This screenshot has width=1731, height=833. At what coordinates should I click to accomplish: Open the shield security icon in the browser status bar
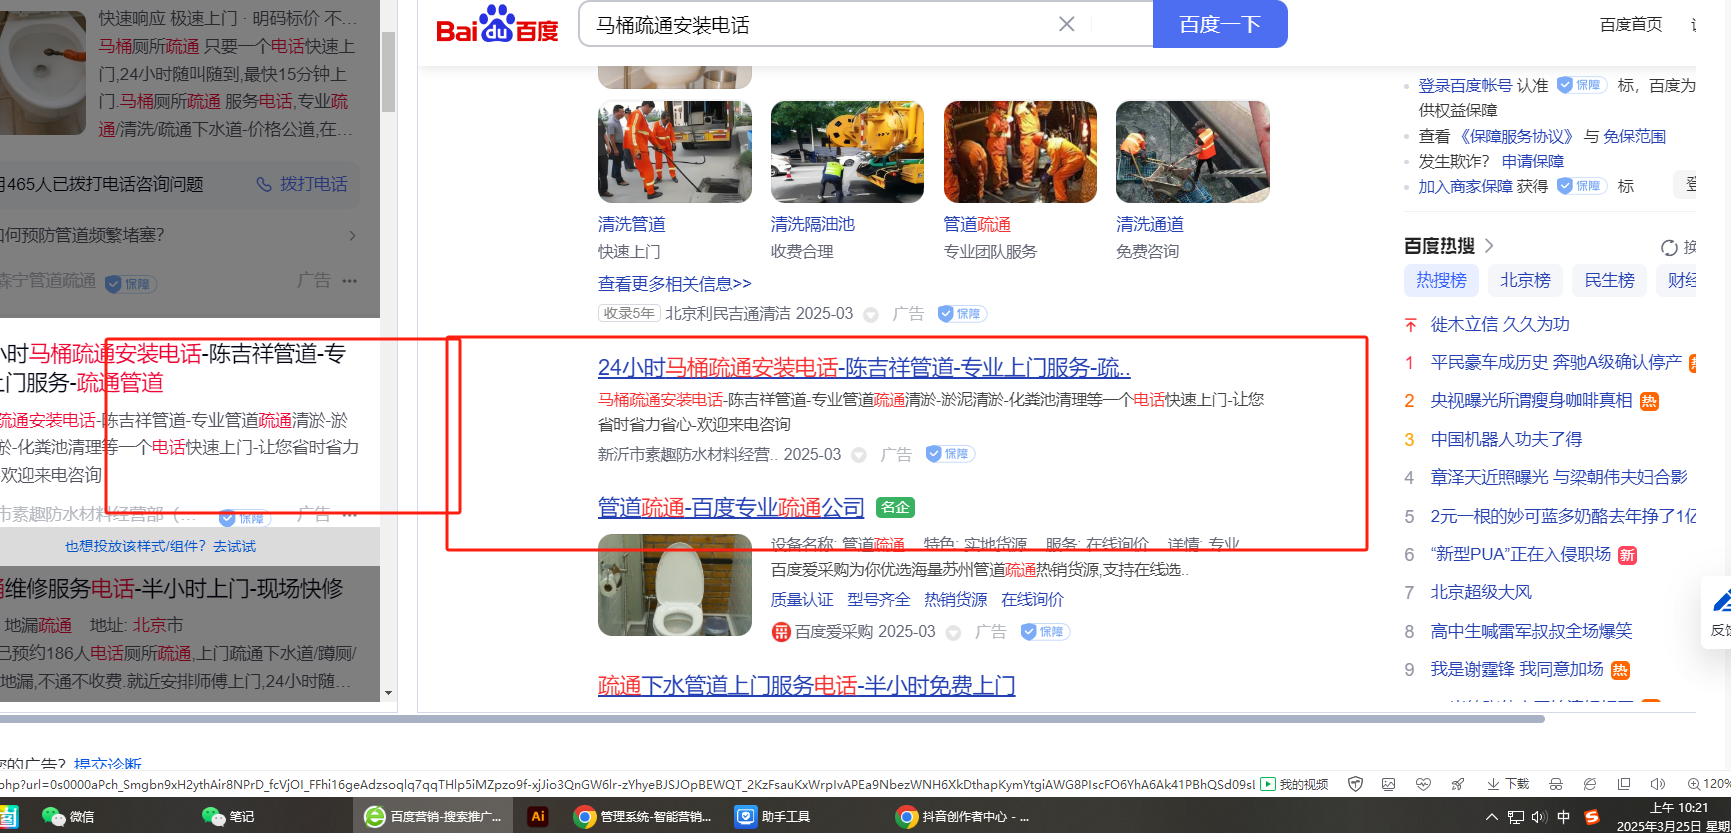click(x=1355, y=784)
